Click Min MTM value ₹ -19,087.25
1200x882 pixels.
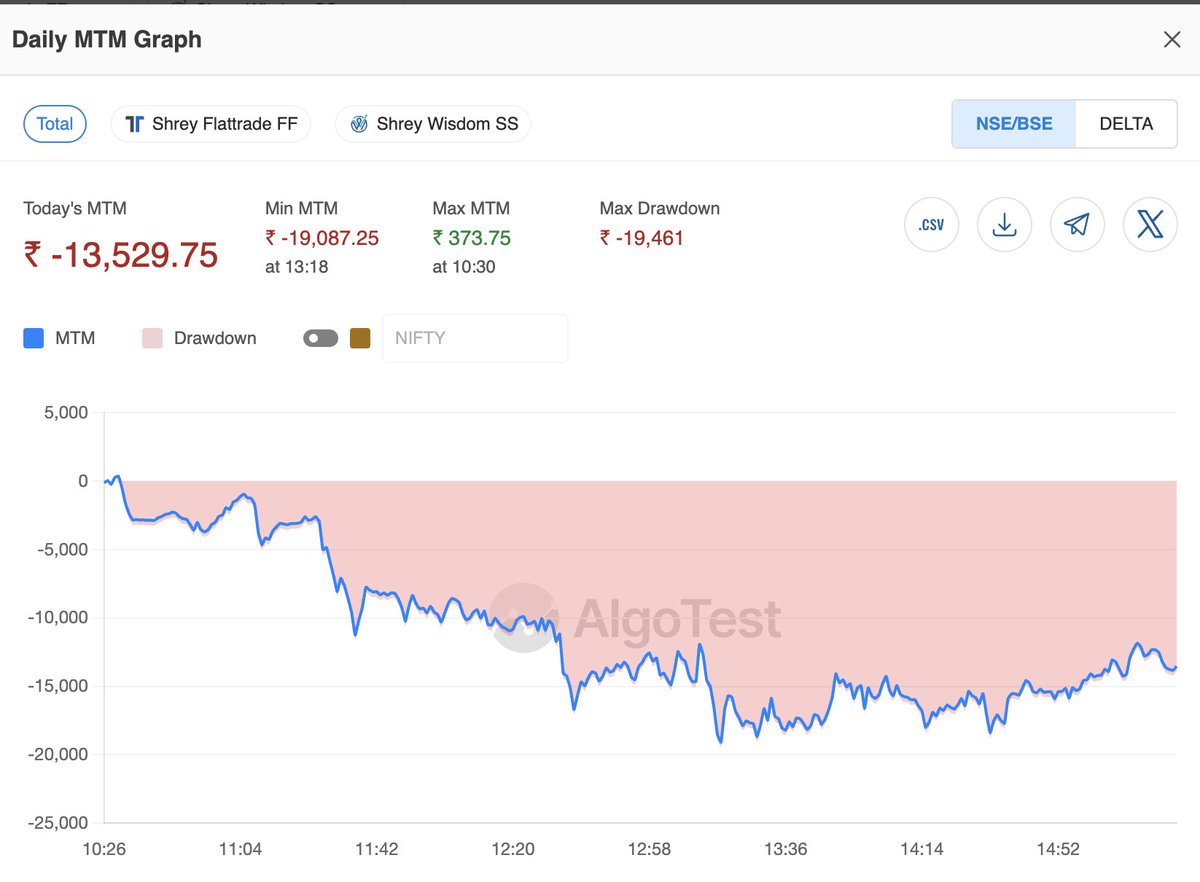point(322,238)
